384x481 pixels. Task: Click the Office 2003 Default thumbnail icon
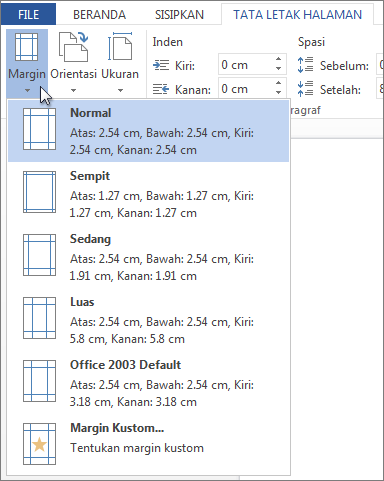pyautogui.click(x=39, y=381)
